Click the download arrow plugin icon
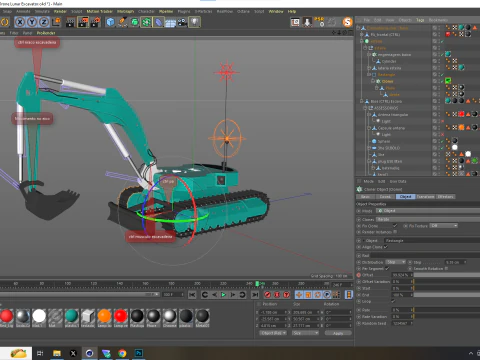This screenshot has width=480, height=360. click(307, 22)
